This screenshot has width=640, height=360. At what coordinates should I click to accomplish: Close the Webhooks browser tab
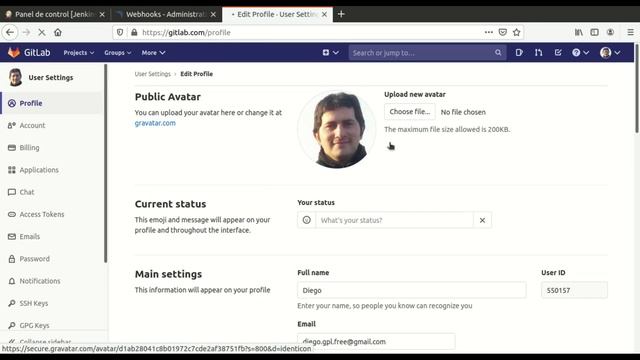pos(213,14)
